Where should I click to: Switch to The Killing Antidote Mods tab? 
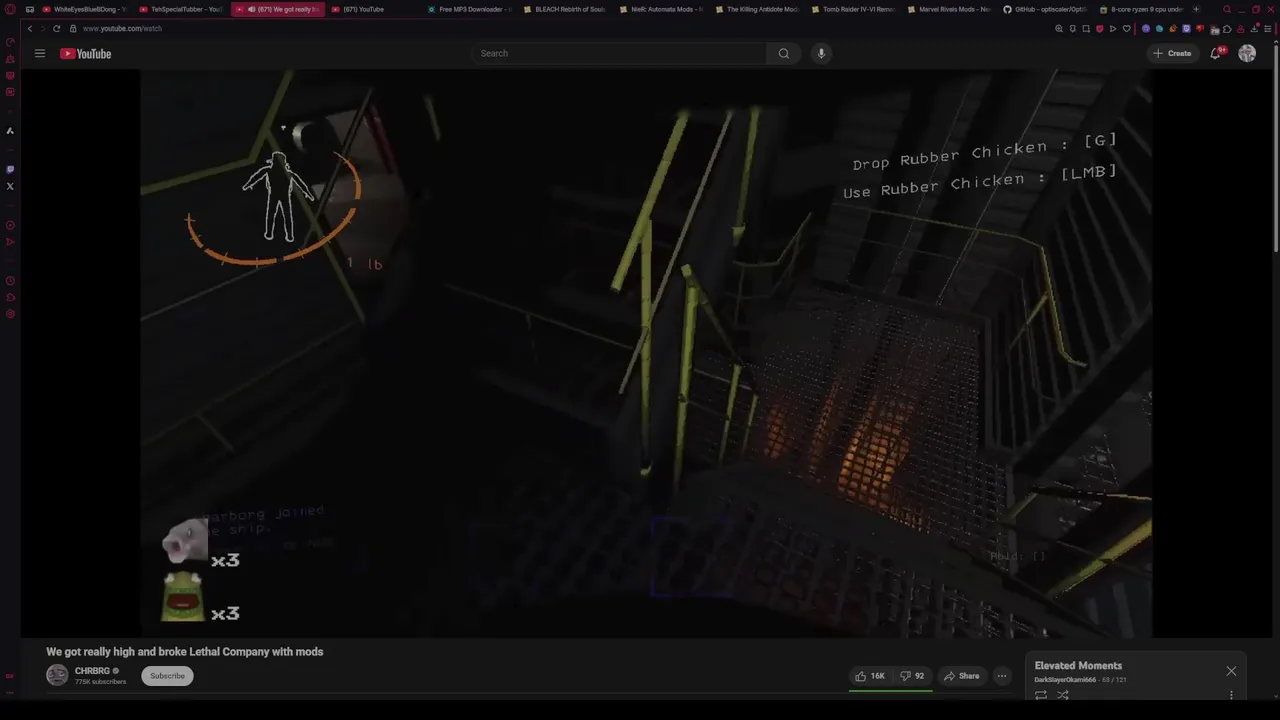point(756,9)
